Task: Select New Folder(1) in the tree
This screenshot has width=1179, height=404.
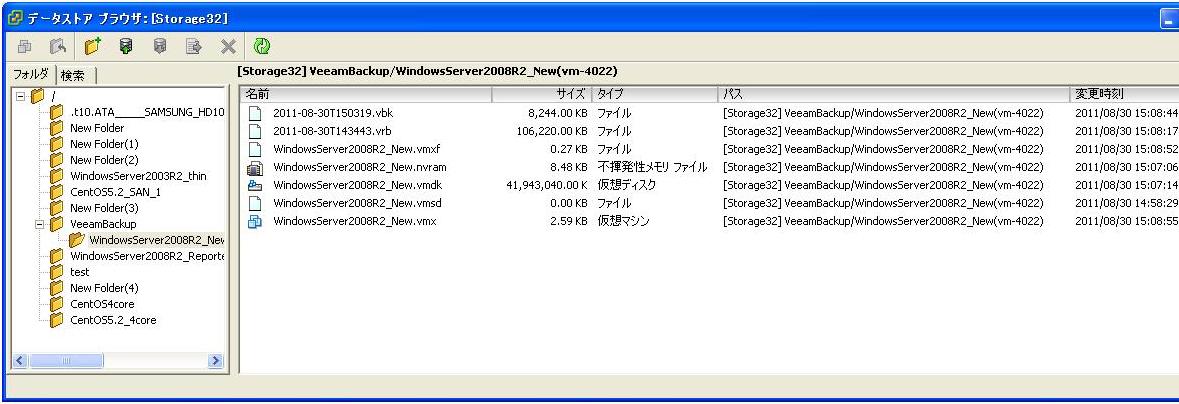Action: point(105,144)
